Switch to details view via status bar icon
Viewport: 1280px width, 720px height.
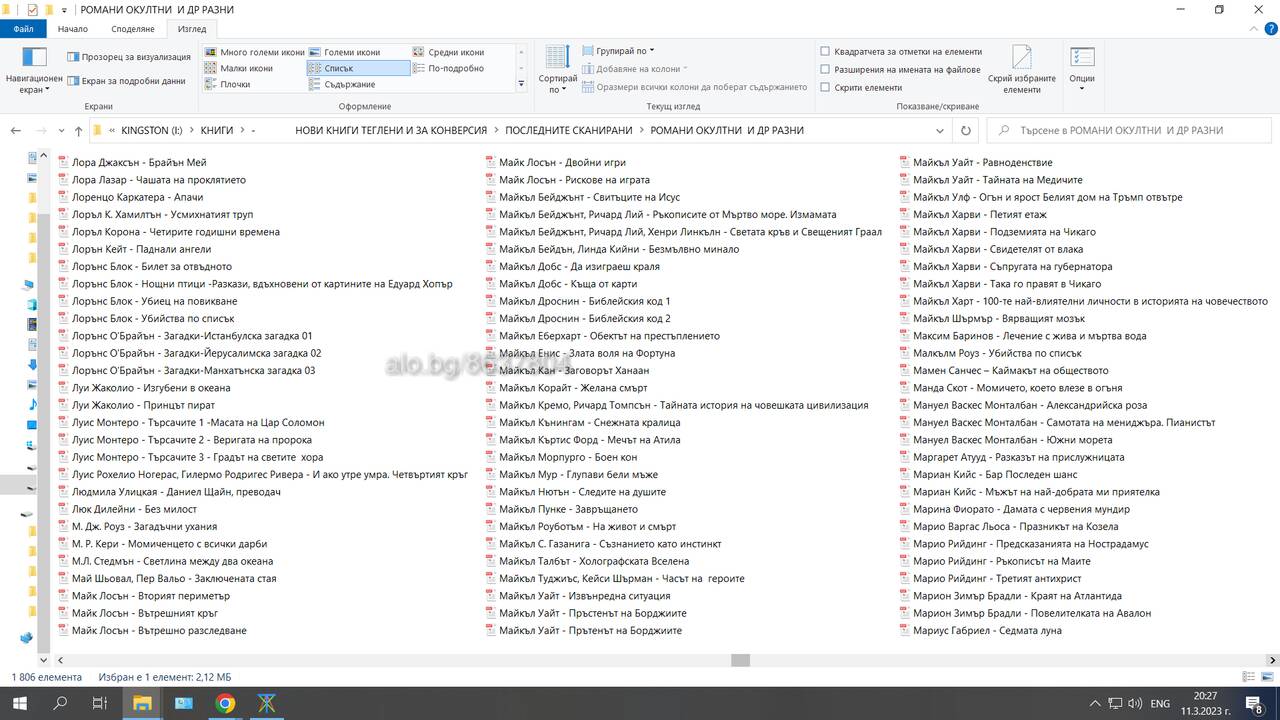pyautogui.click(x=1249, y=677)
